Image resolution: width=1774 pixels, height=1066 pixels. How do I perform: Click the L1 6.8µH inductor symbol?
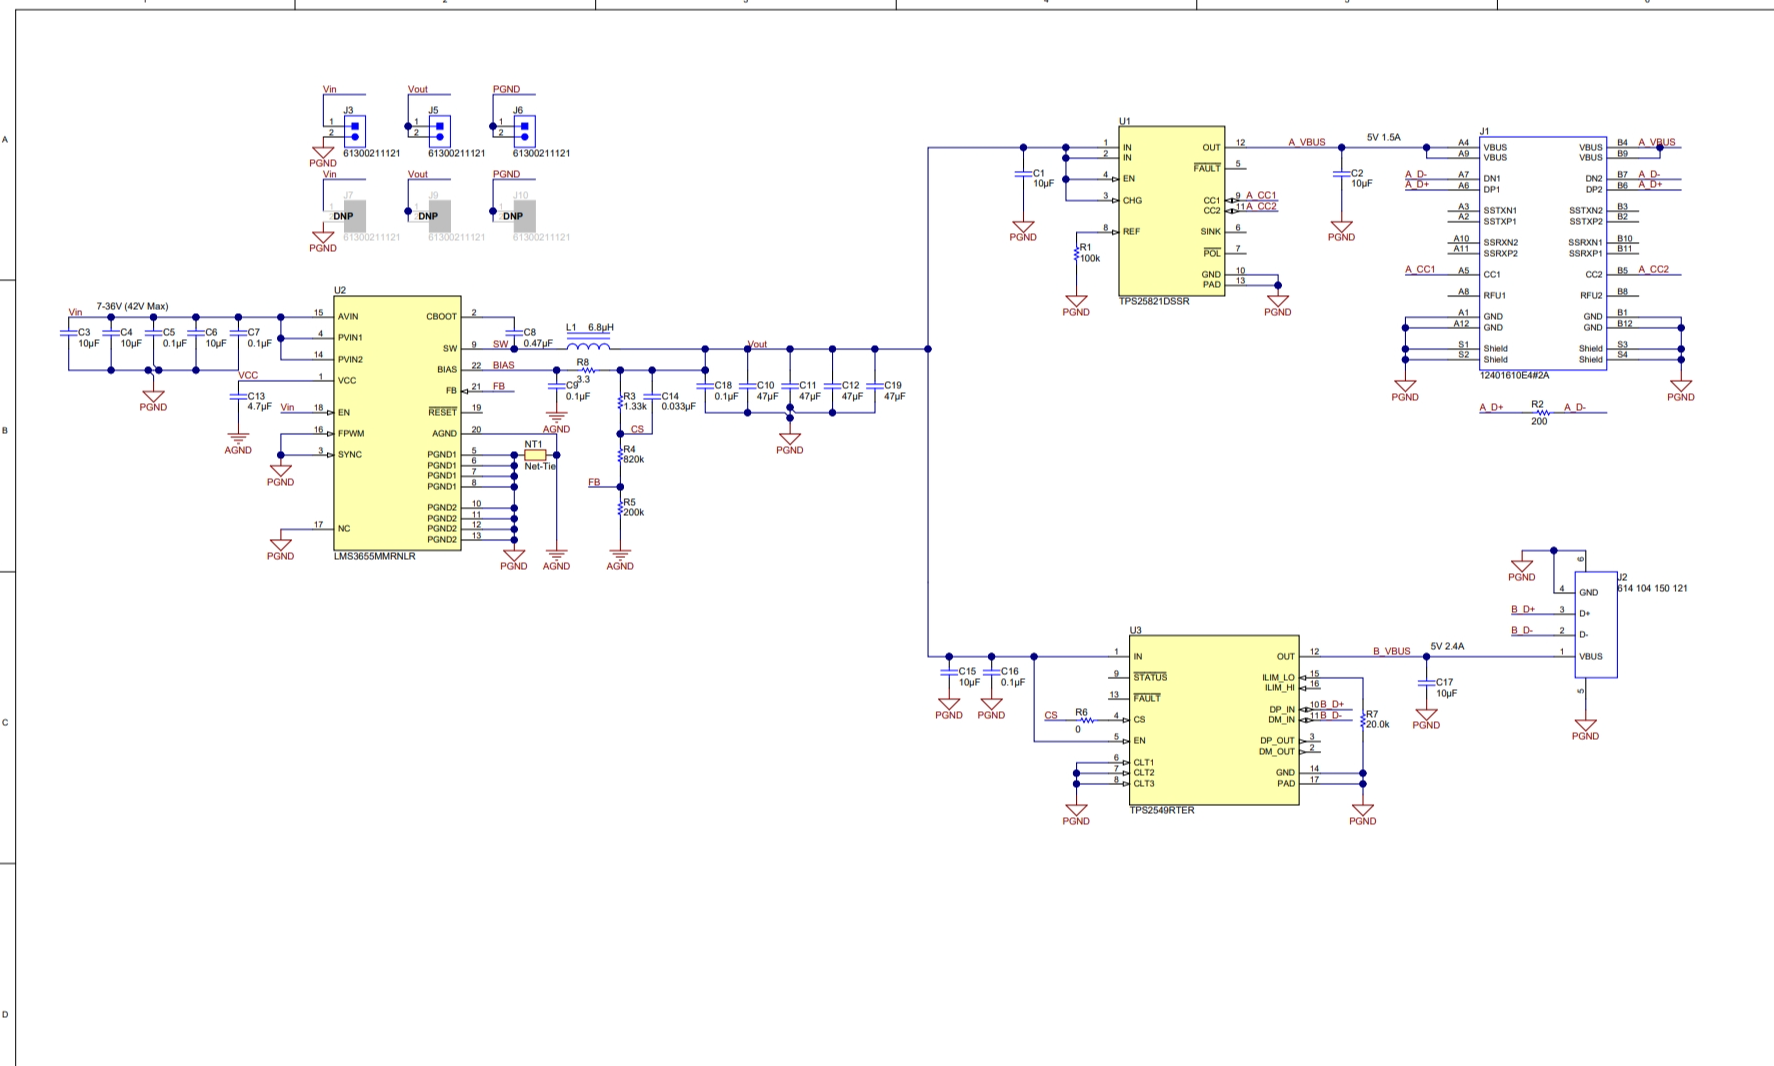(589, 344)
